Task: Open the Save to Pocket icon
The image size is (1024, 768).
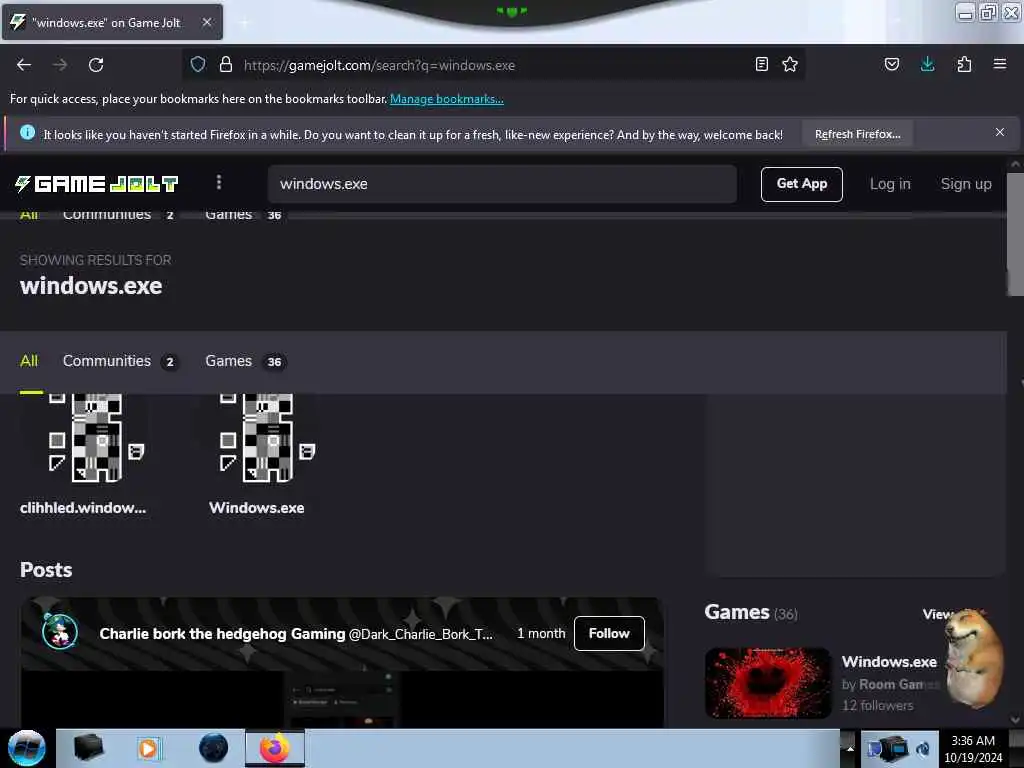Action: 891,64
